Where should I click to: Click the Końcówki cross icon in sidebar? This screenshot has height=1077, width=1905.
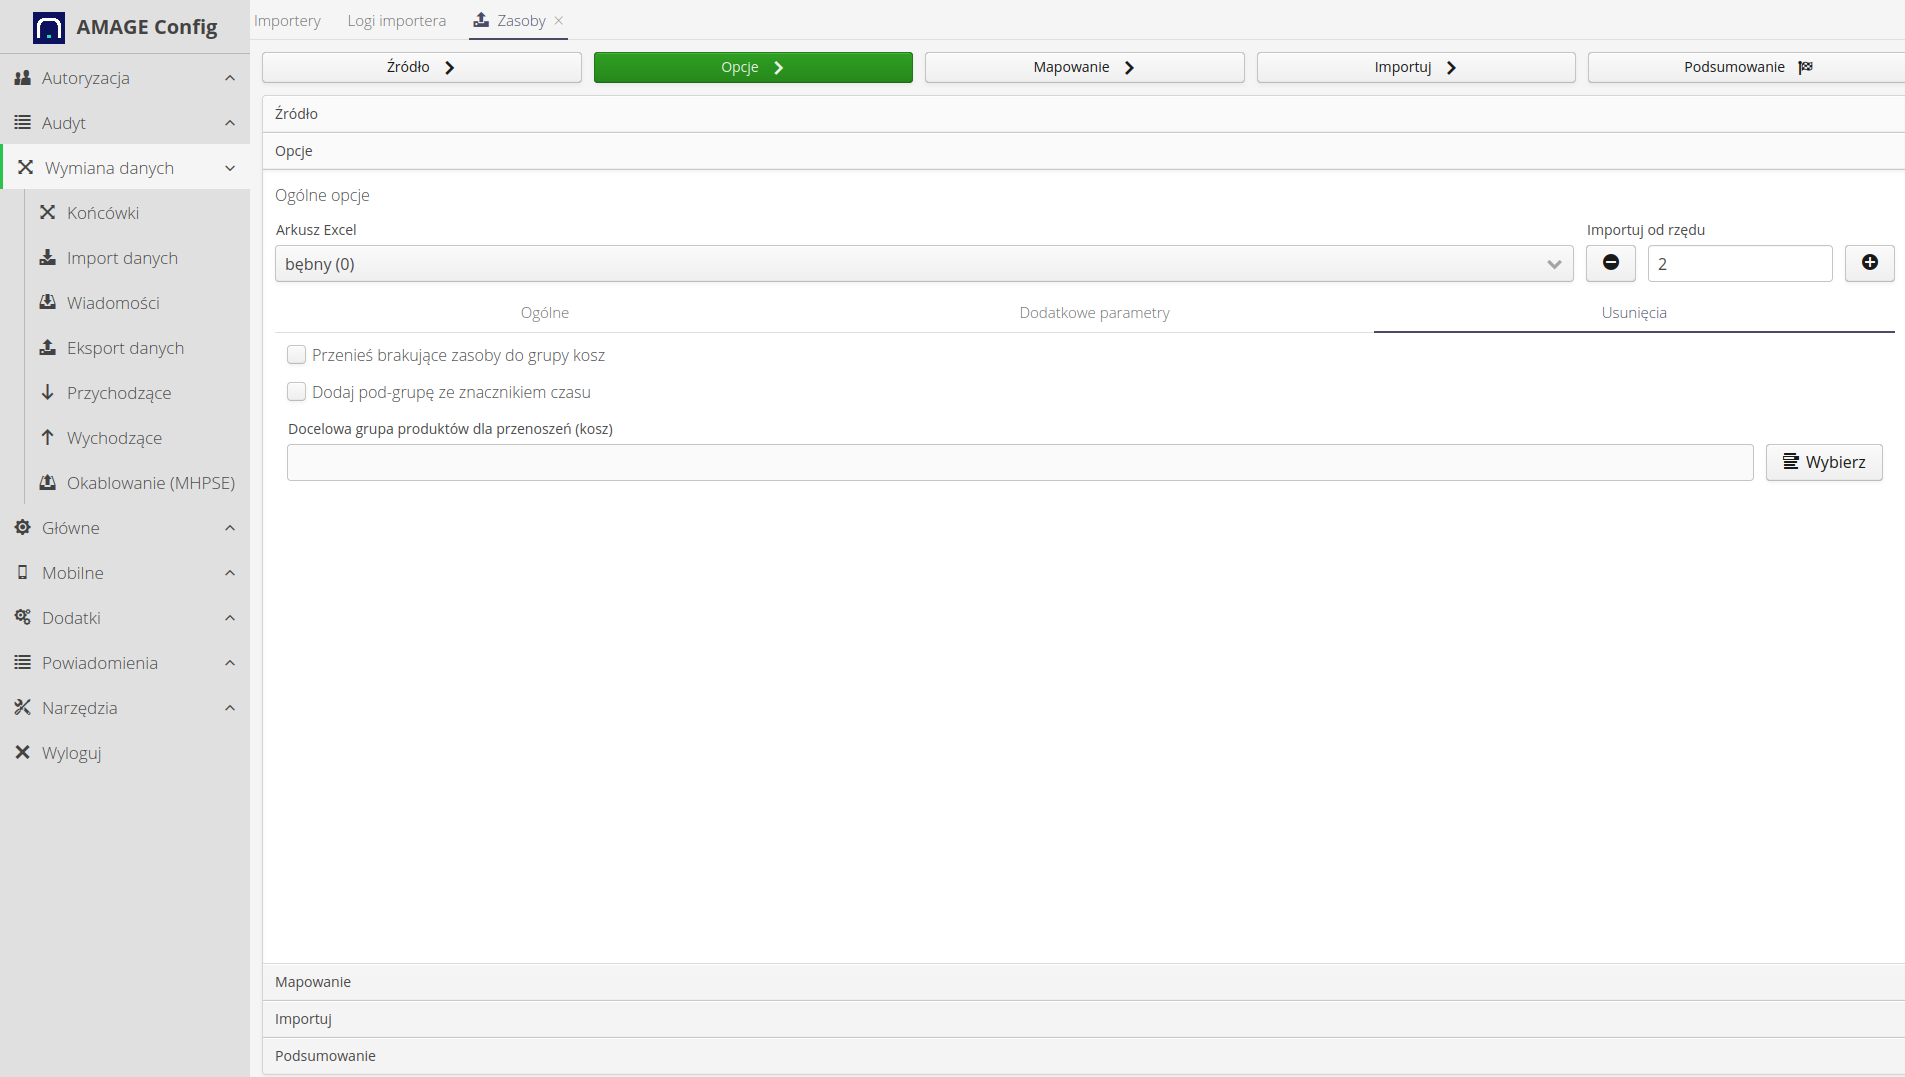pos(47,212)
